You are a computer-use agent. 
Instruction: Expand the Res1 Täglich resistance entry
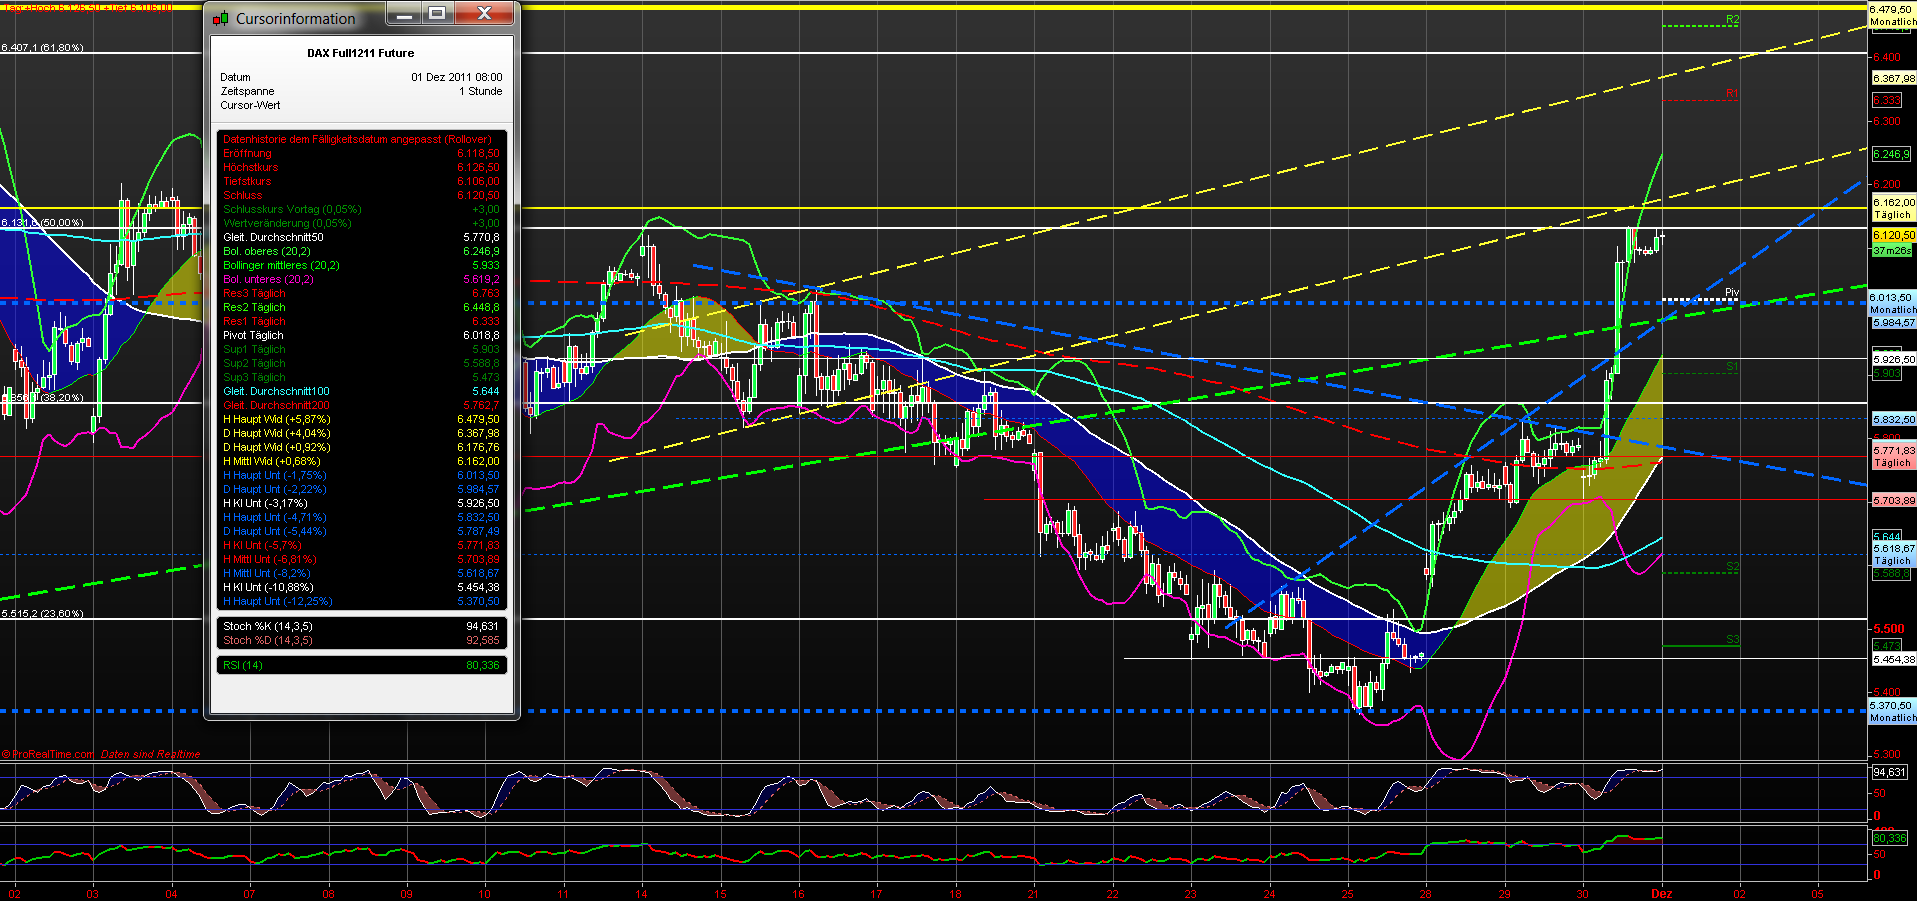click(253, 321)
